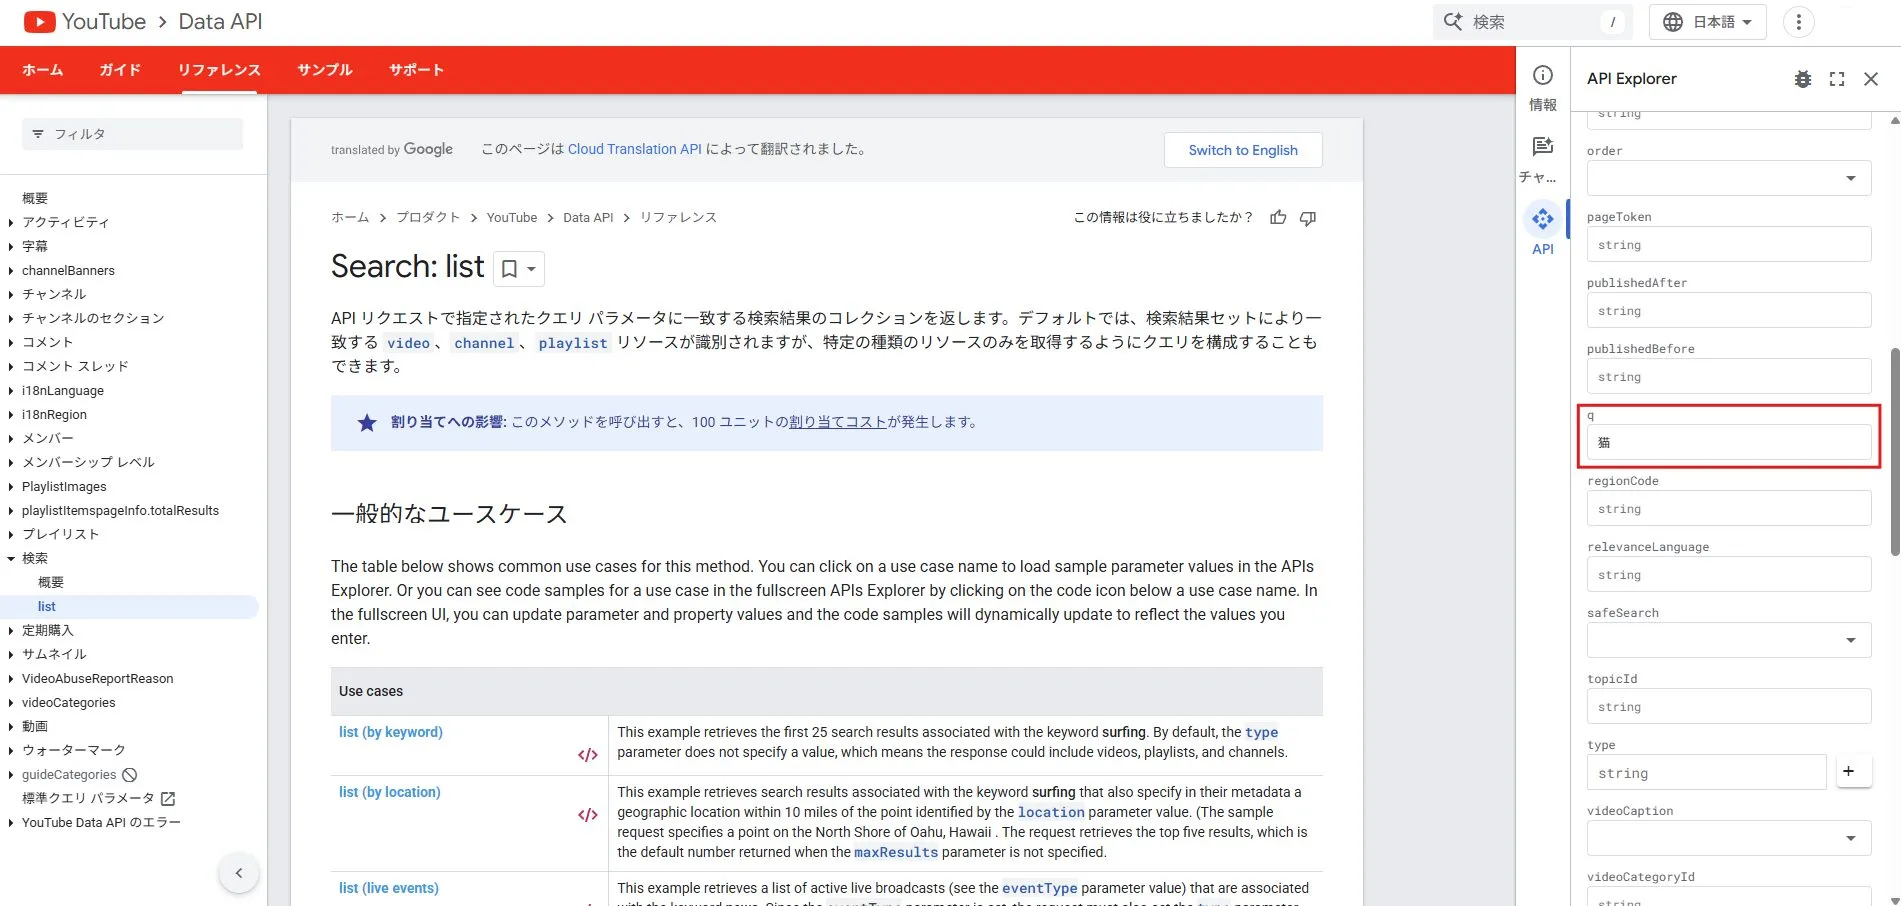Open the 割り当てコスト link
Image resolution: width=1901 pixels, height=906 pixels.
838,422
